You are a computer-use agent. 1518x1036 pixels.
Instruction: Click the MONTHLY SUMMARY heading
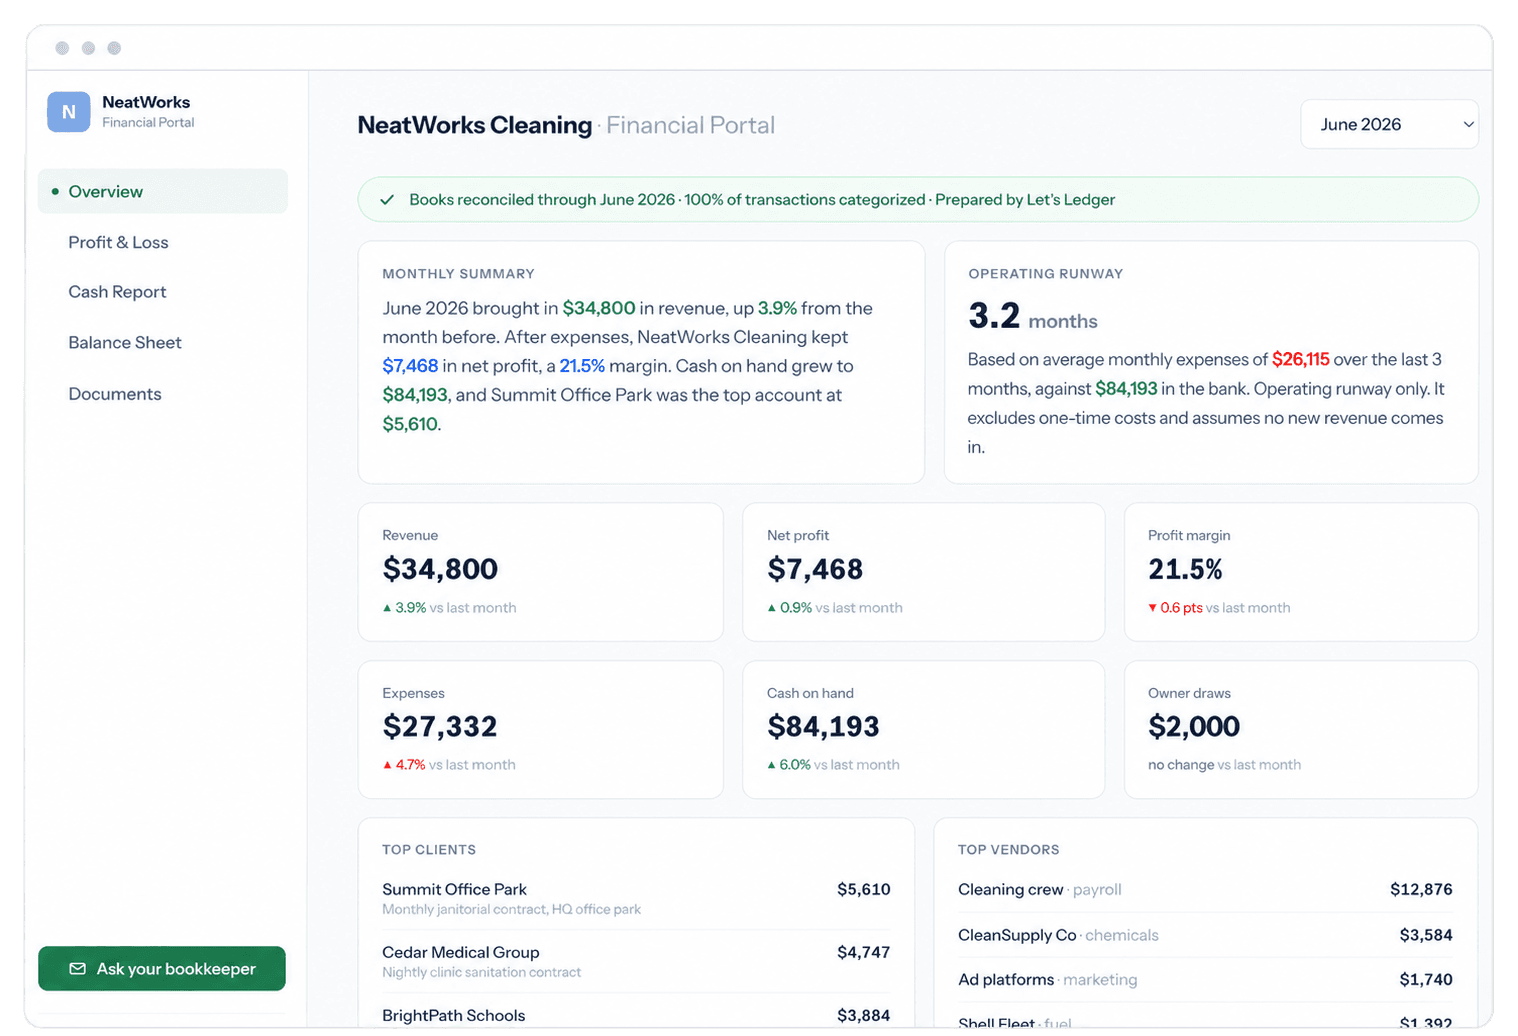pyautogui.click(x=458, y=274)
